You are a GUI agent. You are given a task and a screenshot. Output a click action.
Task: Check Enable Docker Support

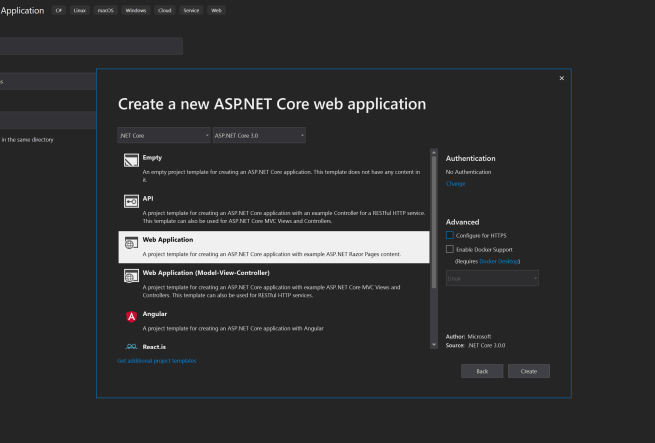click(x=450, y=248)
